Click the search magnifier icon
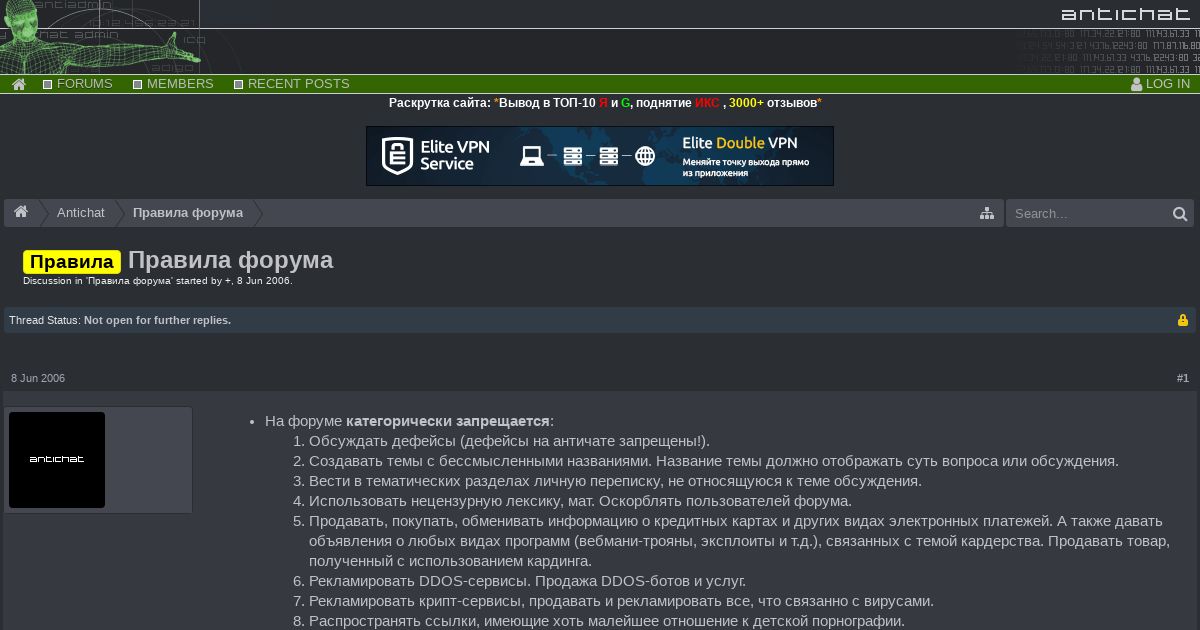 (x=1180, y=213)
